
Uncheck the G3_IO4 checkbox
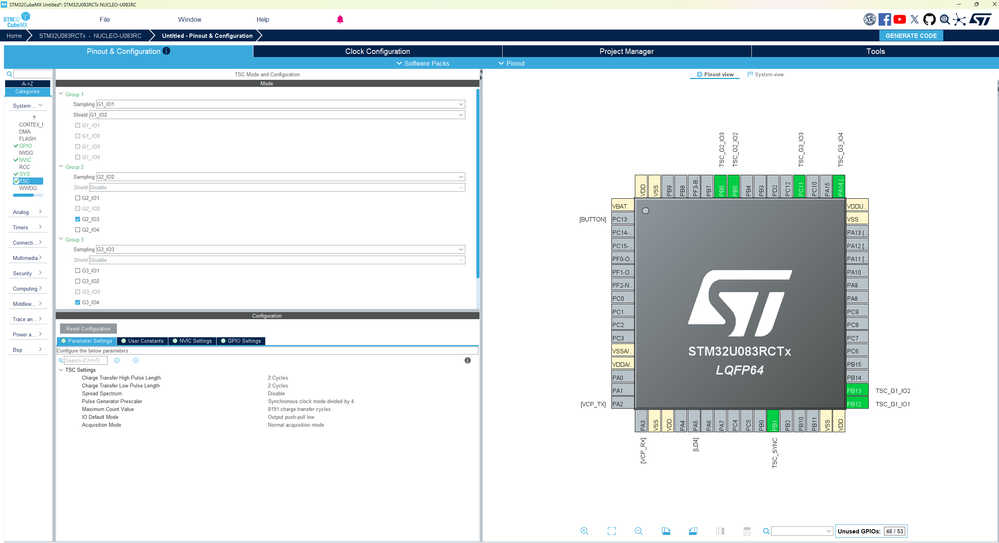(x=78, y=303)
